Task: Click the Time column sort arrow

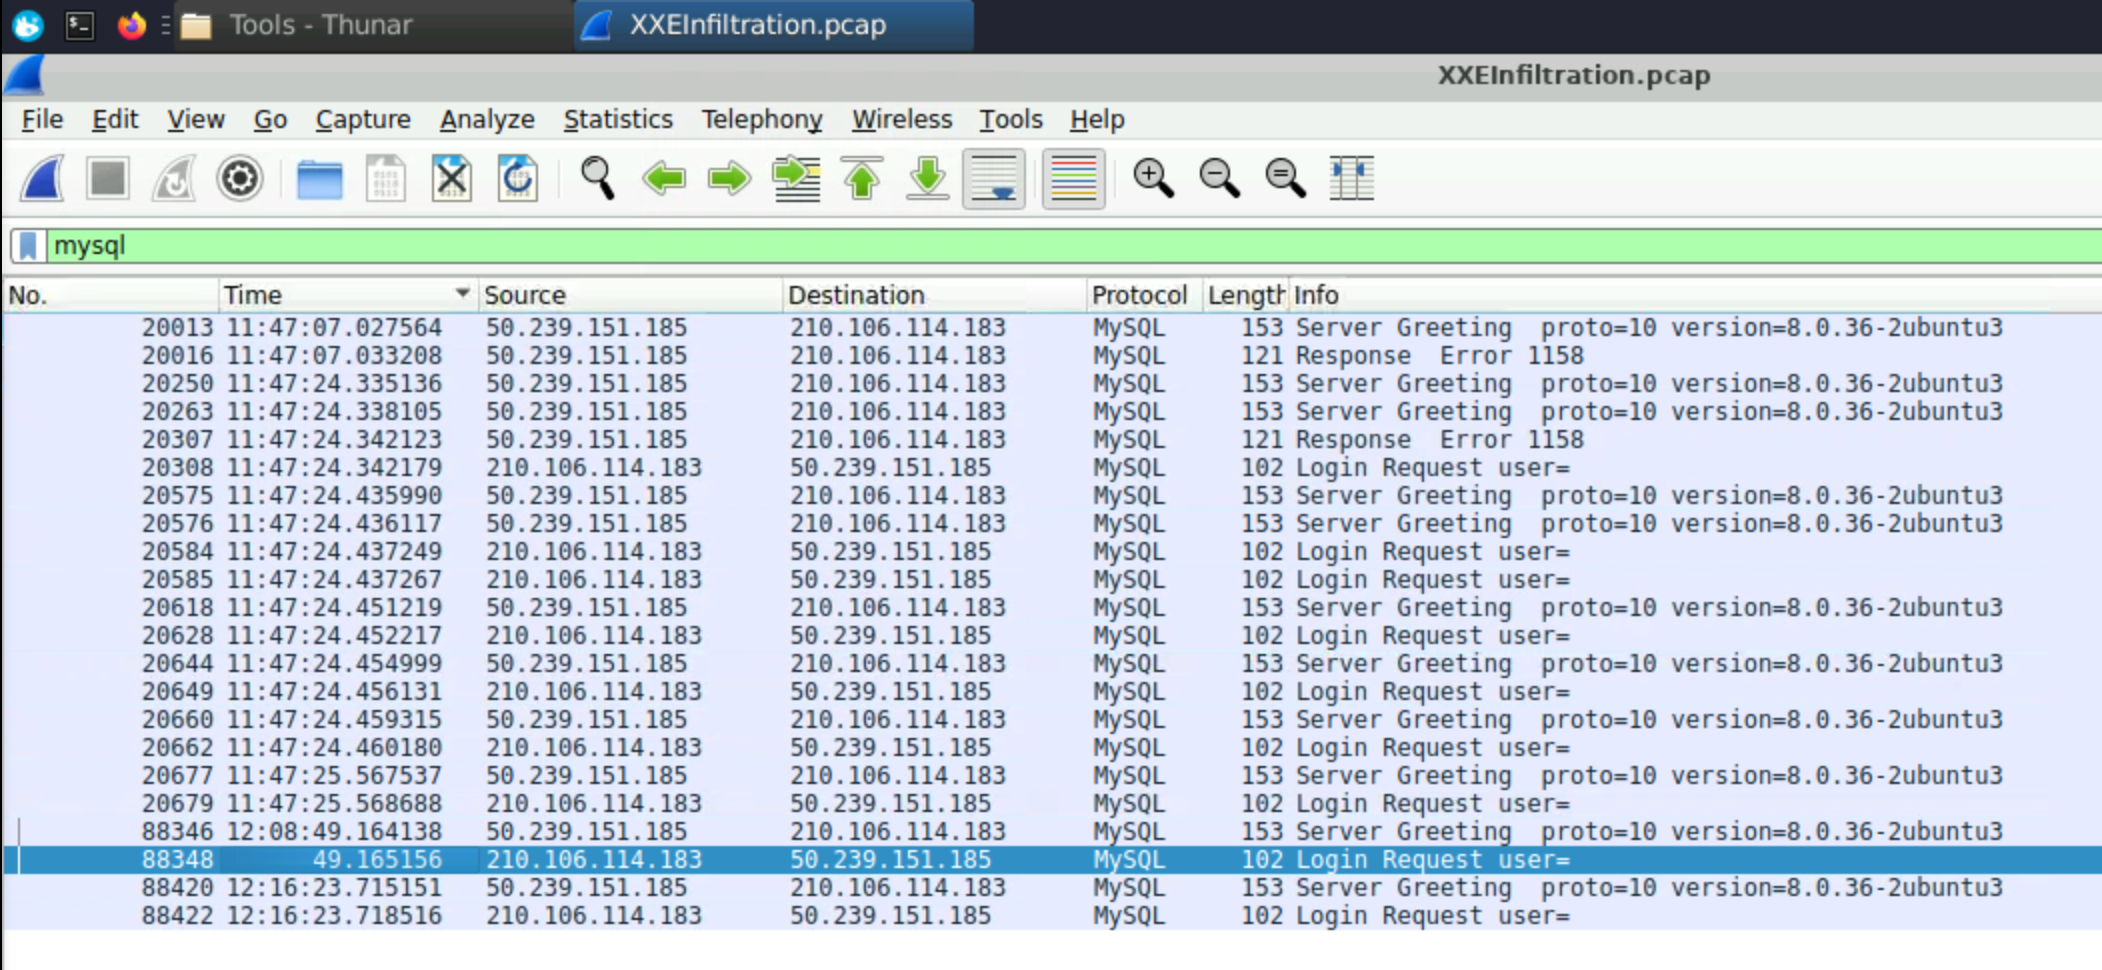Action: pyautogui.click(x=462, y=294)
